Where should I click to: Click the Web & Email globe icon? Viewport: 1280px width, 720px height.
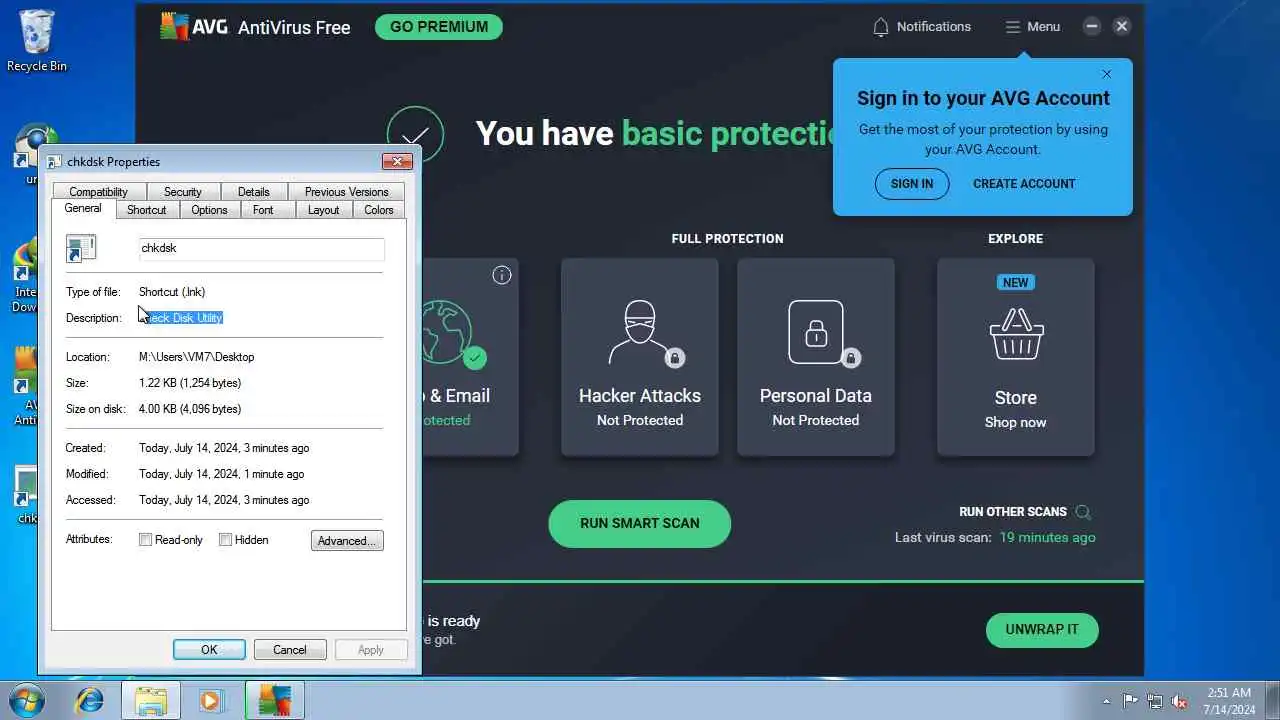(x=447, y=332)
